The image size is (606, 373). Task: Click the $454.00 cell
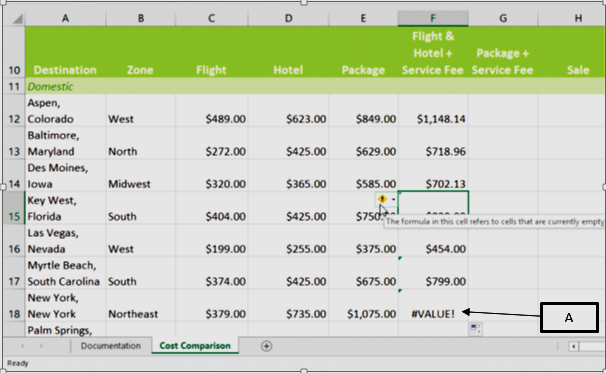coord(433,240)
